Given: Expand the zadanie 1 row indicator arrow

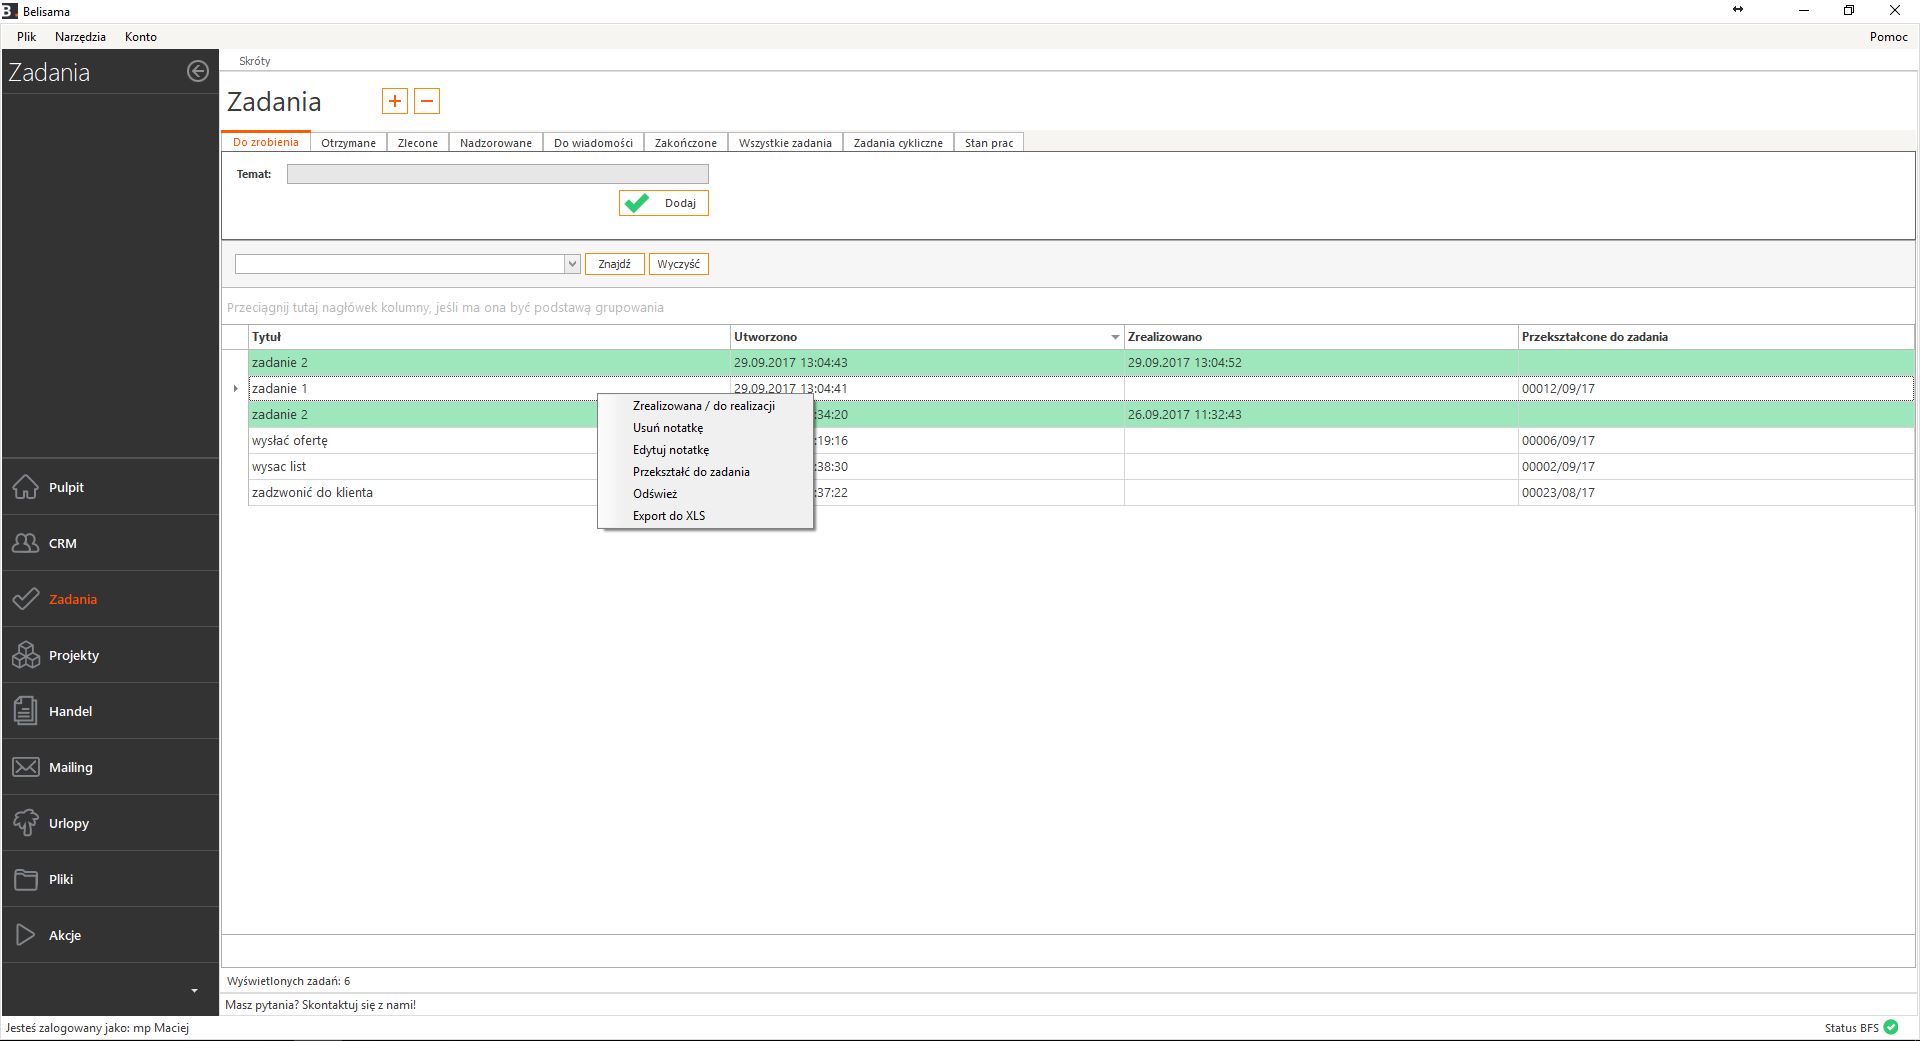Looking at the screenshot, I should click(x=236, y=388).
